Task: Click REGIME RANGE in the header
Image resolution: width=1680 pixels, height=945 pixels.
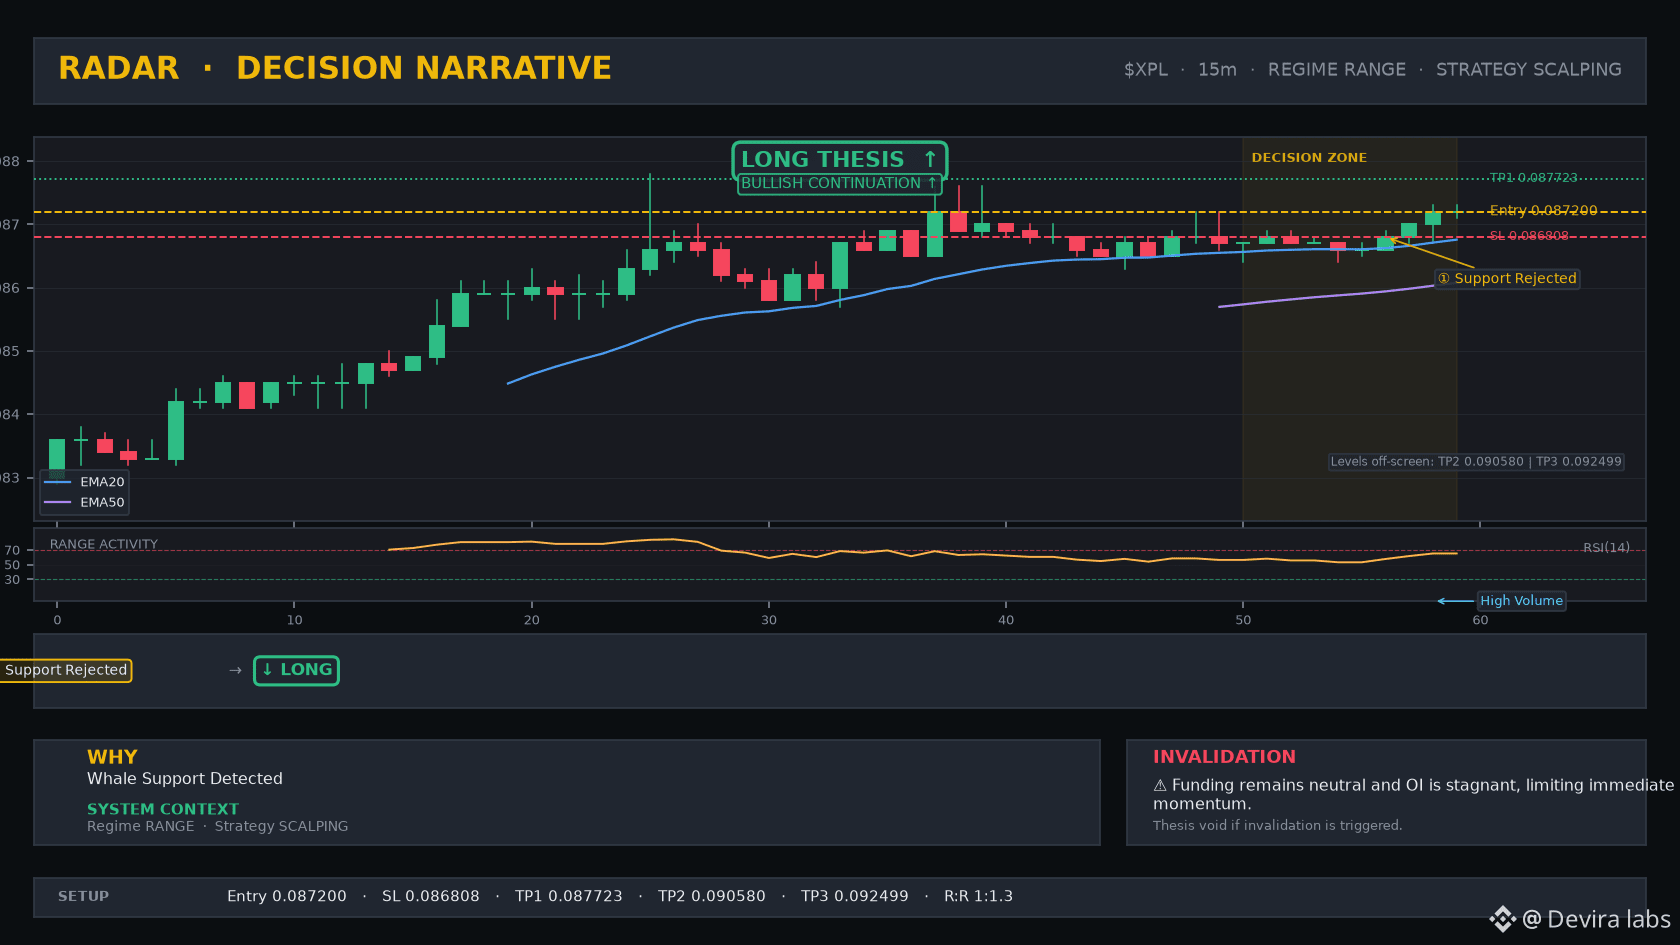Action: coord(1337,70)
